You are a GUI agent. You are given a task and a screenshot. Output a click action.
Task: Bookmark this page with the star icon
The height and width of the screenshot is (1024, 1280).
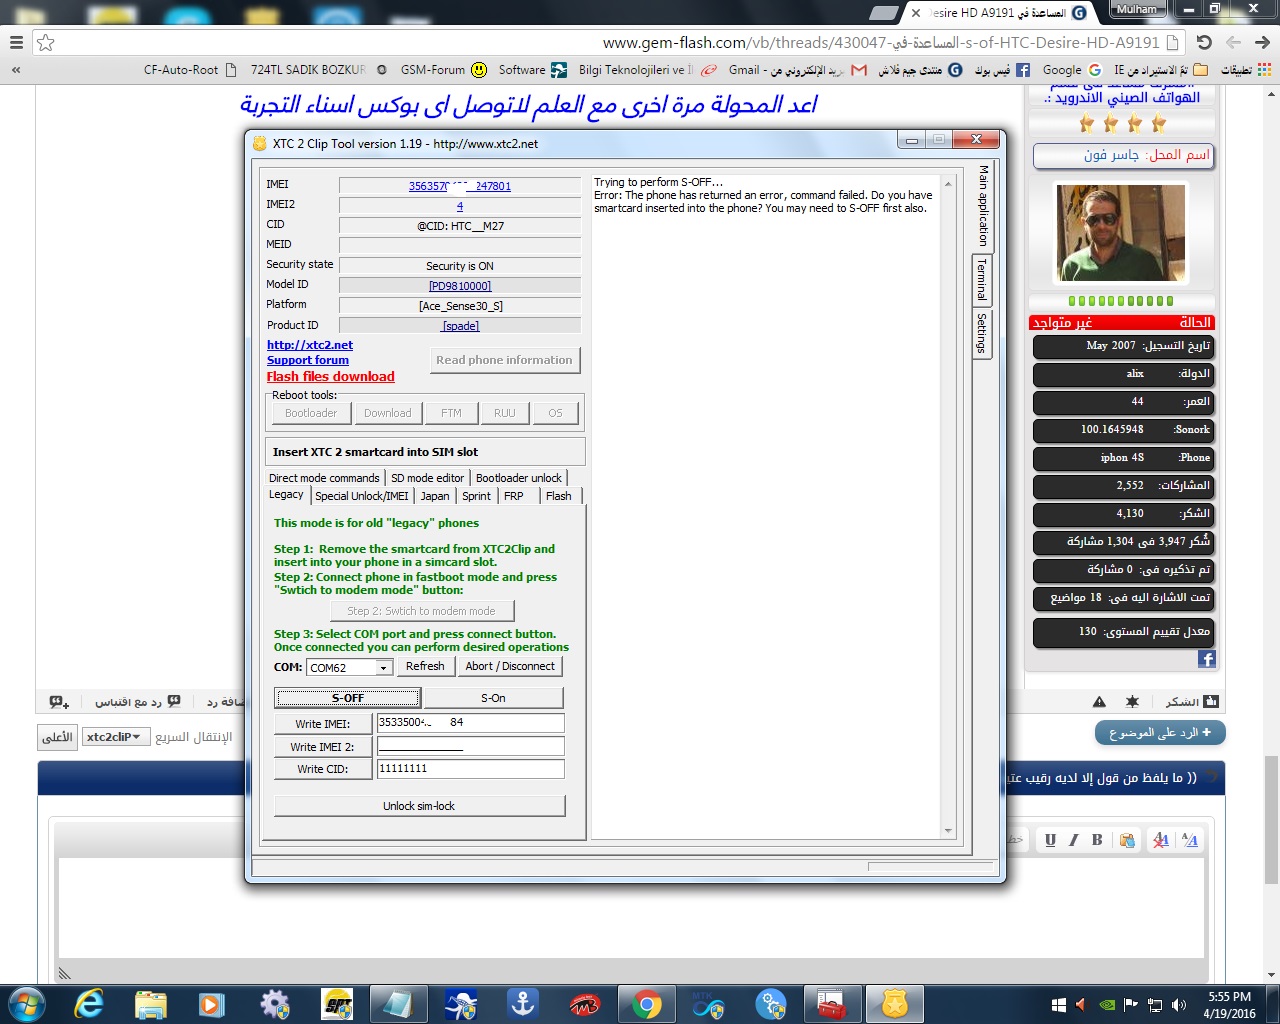[45, 43]
